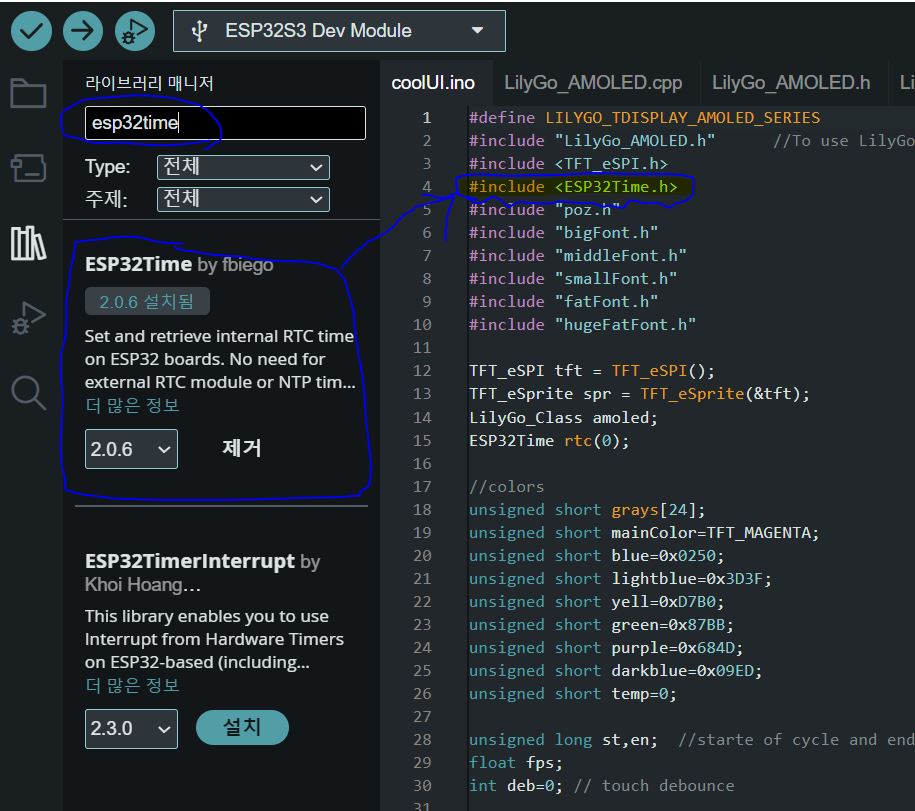Click line 29 float fps;
The image size is (915, 811).
click(x=516, y=763)
